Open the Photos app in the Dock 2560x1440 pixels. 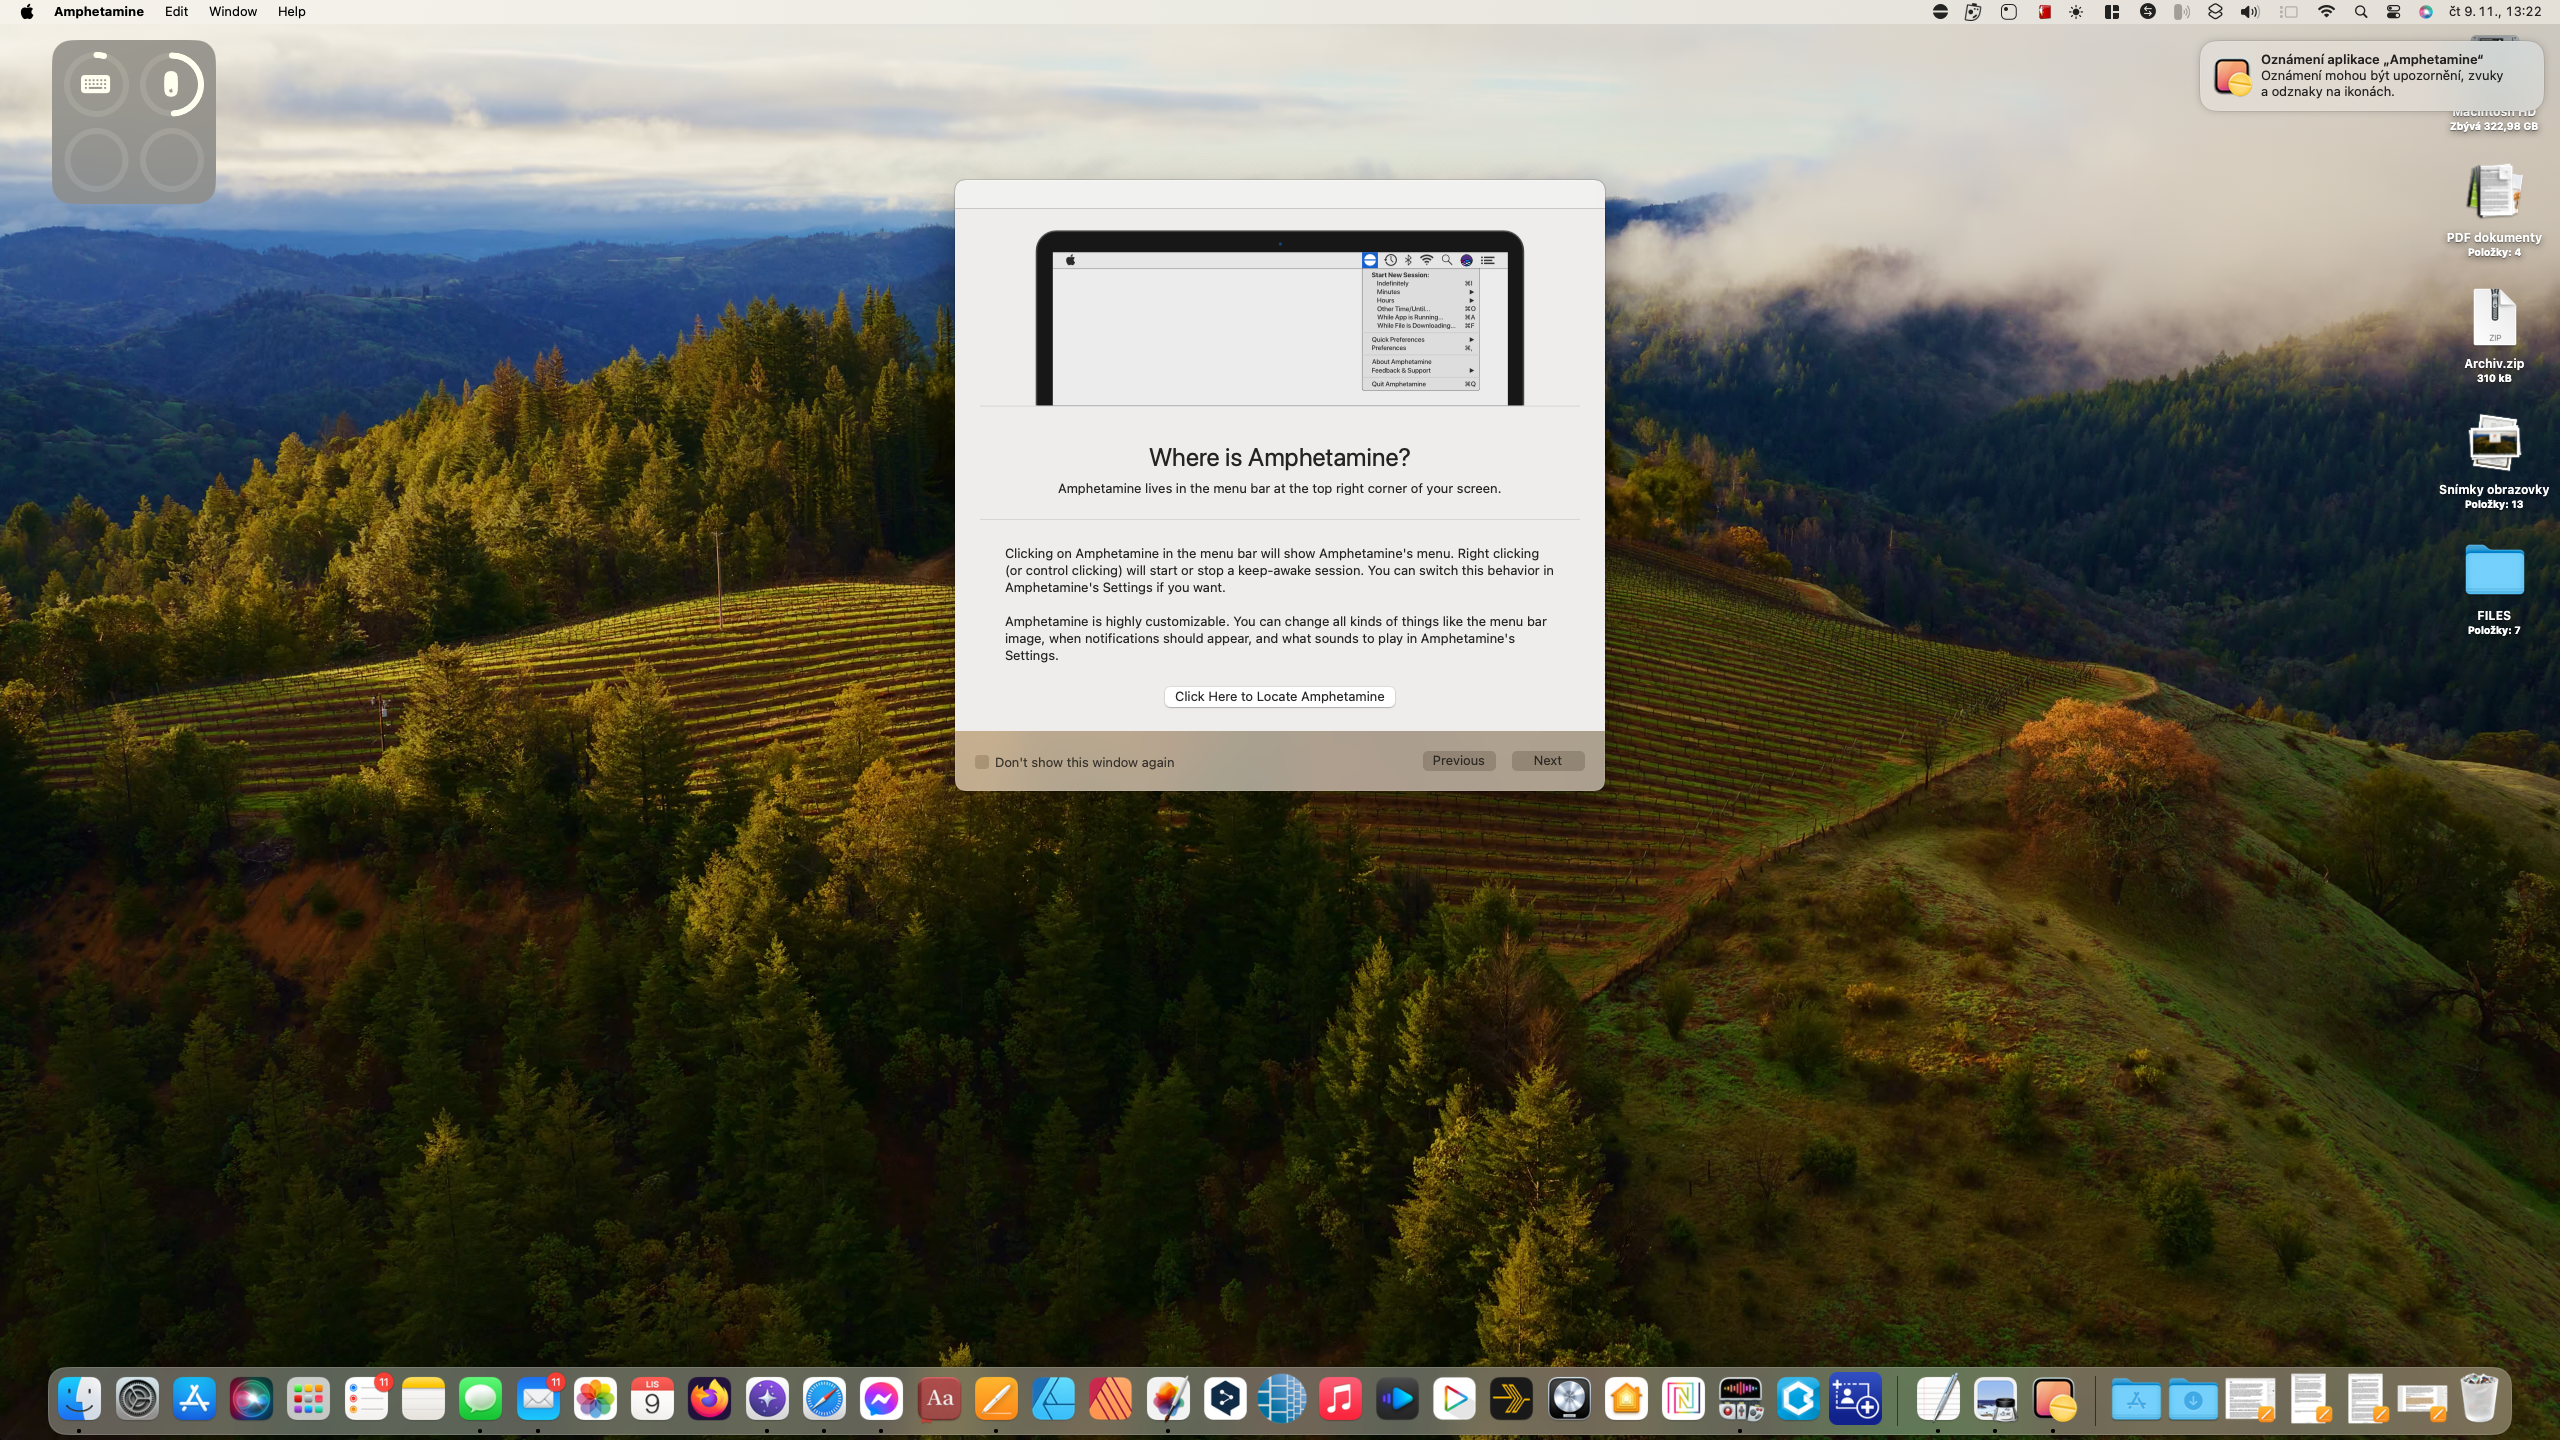click(x=595, y=1399)
